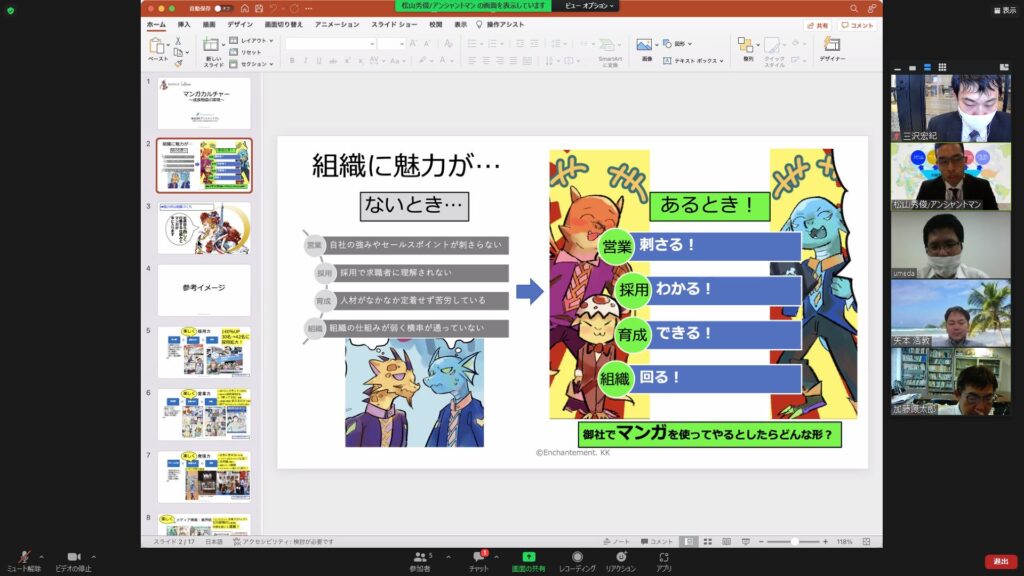Expand video options next to camera
1024x576 pixels.
[x=93, y=557]
